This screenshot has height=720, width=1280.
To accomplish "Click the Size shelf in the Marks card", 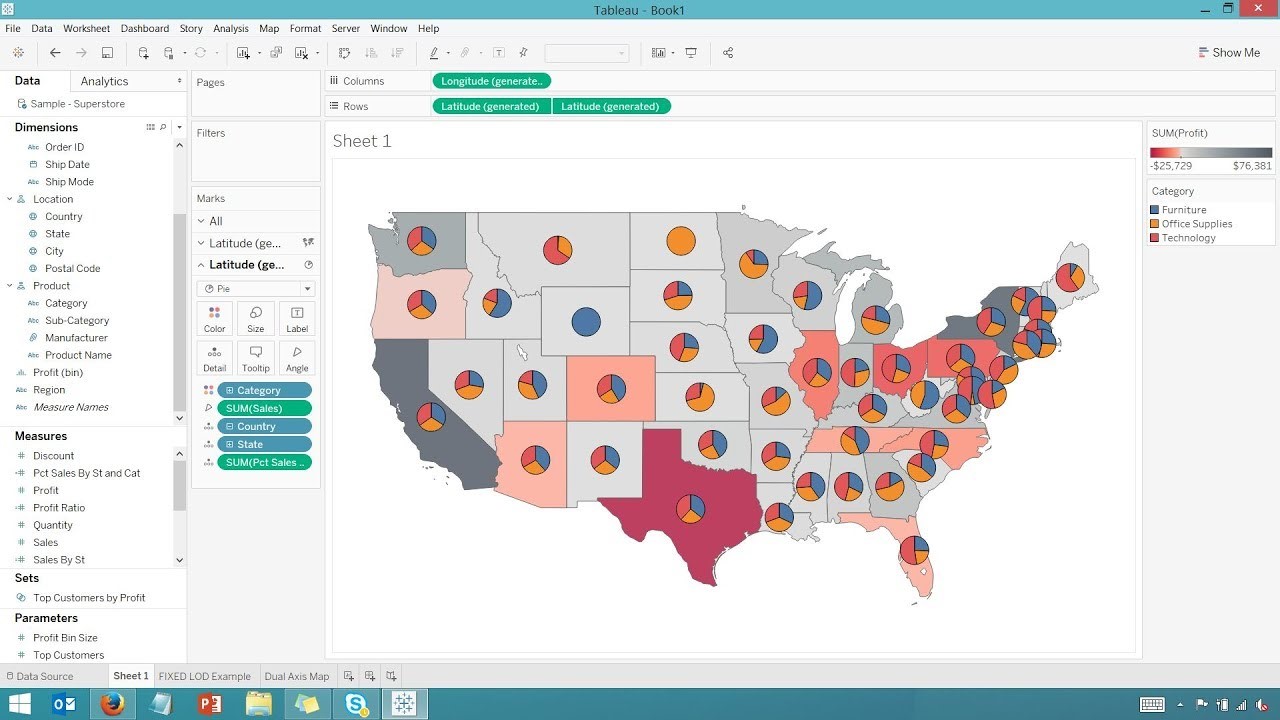I will pos(255,318).
